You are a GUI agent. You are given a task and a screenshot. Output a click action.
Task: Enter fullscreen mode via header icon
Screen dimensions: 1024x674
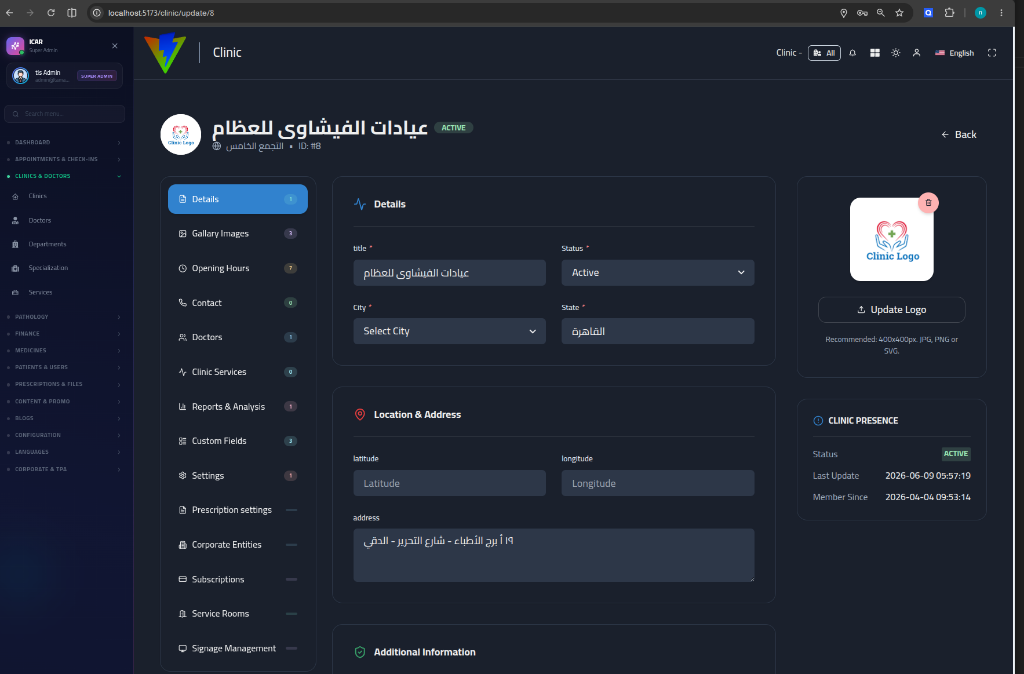991,53
